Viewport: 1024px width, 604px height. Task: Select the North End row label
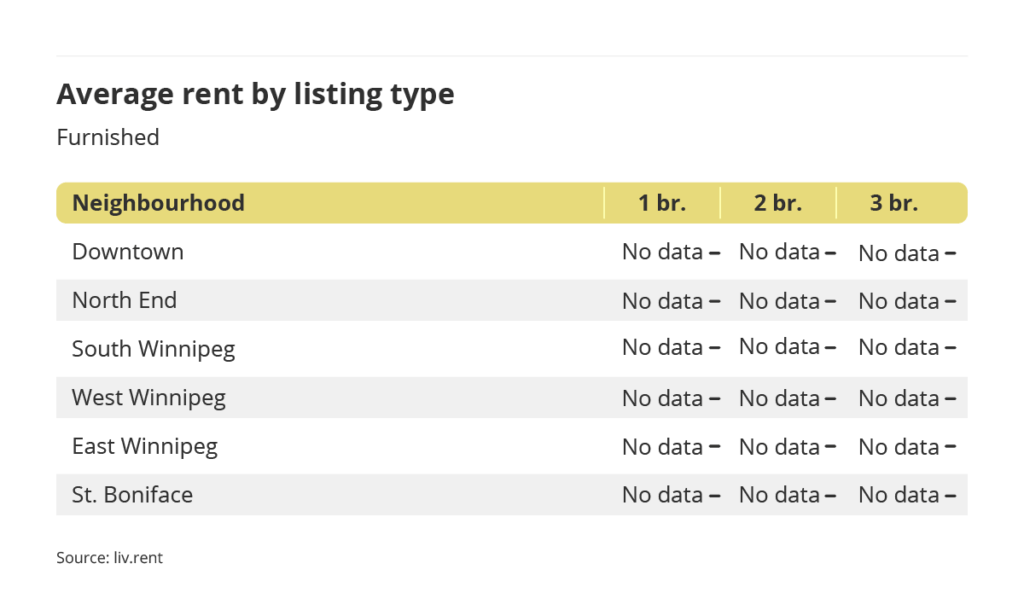(x=124, y=300)
